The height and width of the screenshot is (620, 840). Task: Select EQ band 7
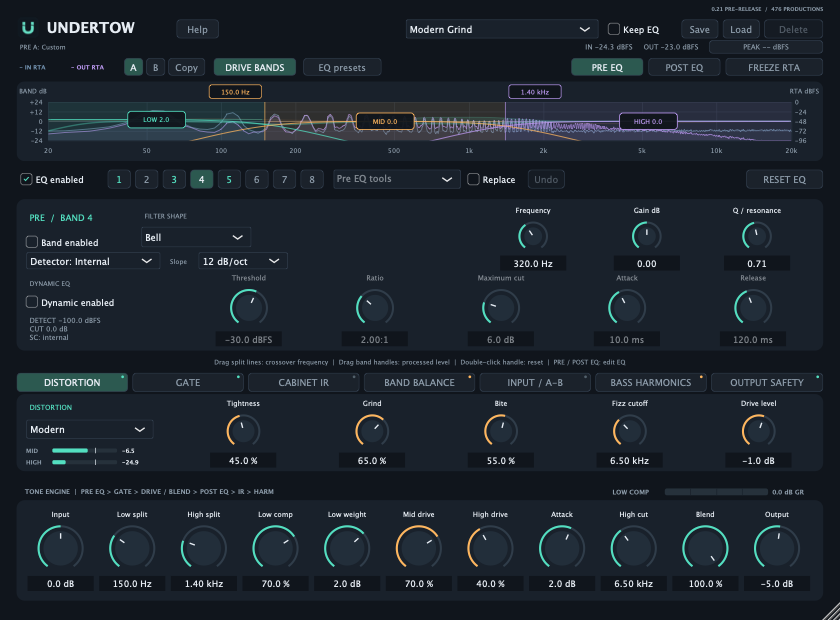tap(284, 180)
